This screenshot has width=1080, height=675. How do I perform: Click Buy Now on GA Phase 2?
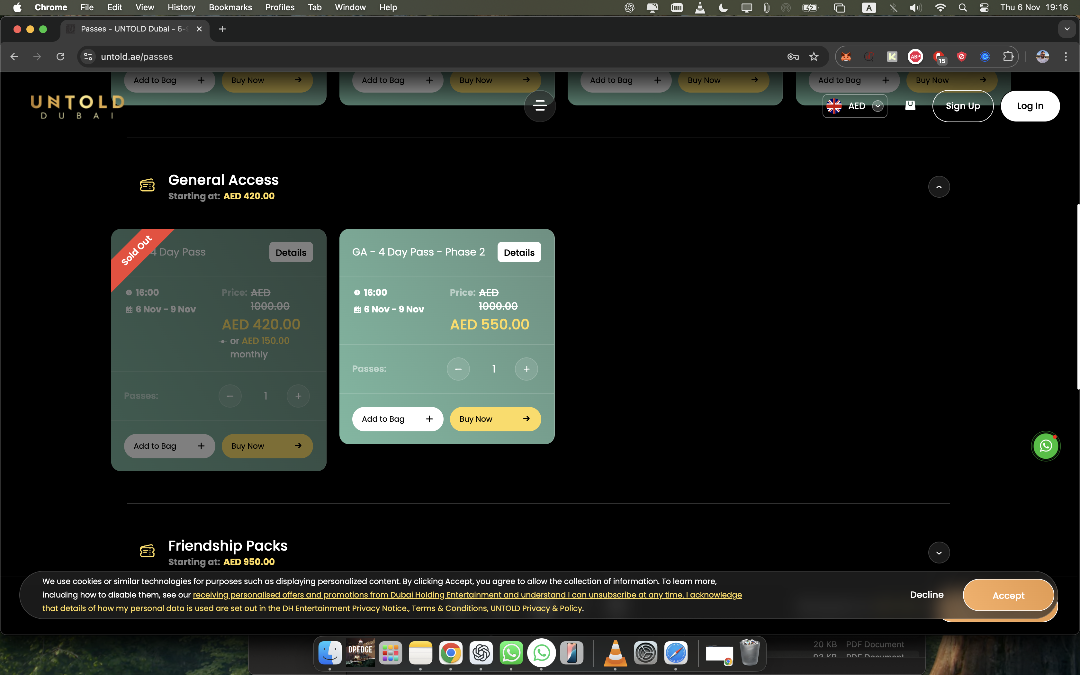click(x=495, y=419)
